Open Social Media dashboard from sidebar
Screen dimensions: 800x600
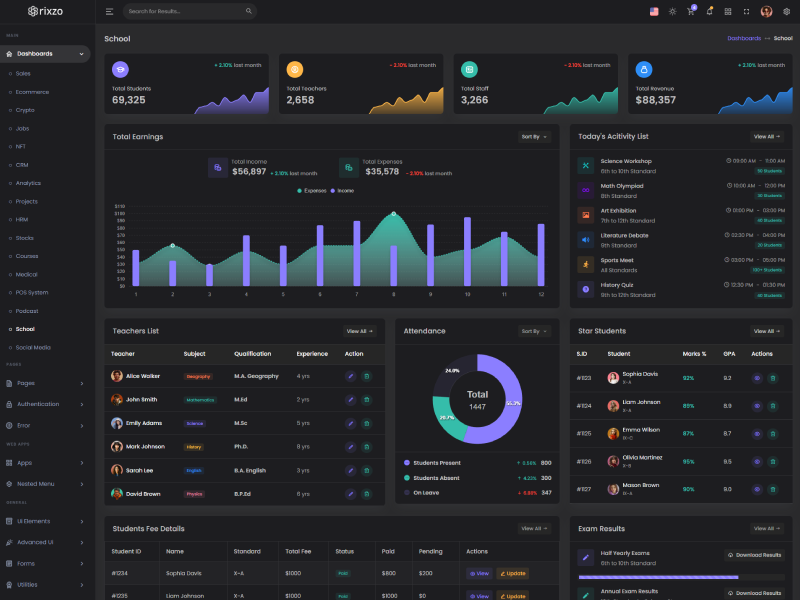33,347
